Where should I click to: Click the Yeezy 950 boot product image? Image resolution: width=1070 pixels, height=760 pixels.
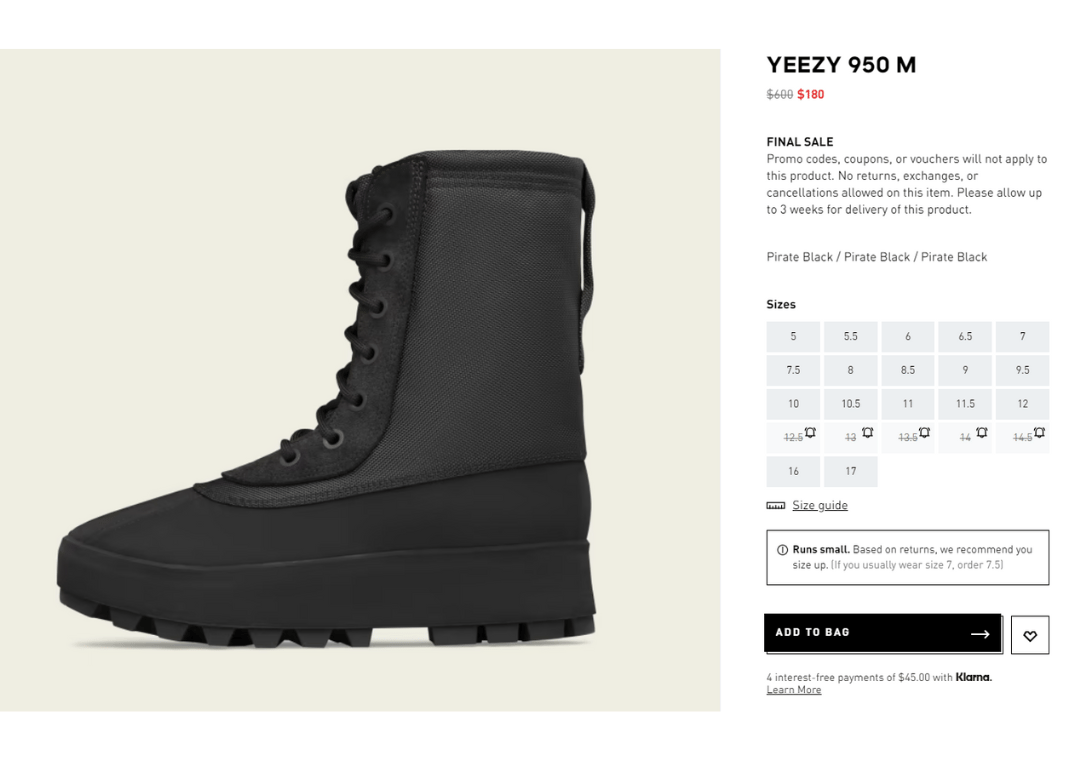point(360,400)
